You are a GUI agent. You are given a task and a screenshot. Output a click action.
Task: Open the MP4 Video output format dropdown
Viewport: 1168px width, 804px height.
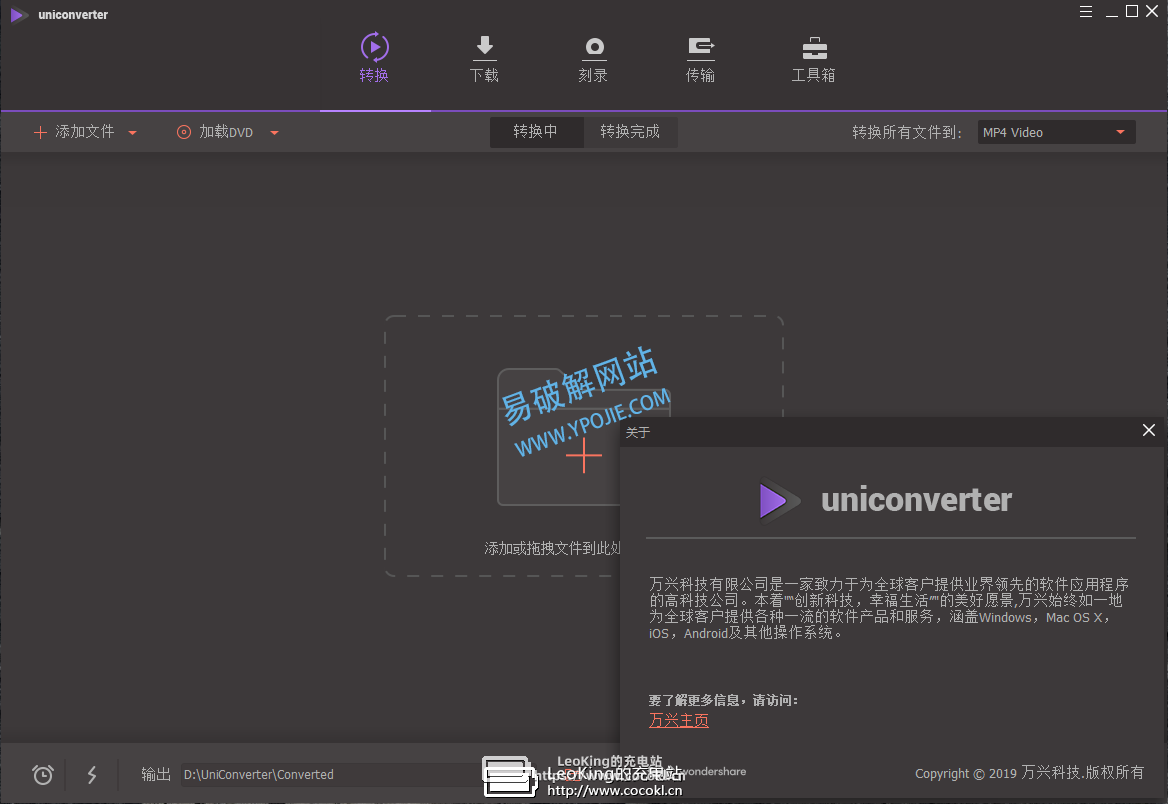(1056, 132)
